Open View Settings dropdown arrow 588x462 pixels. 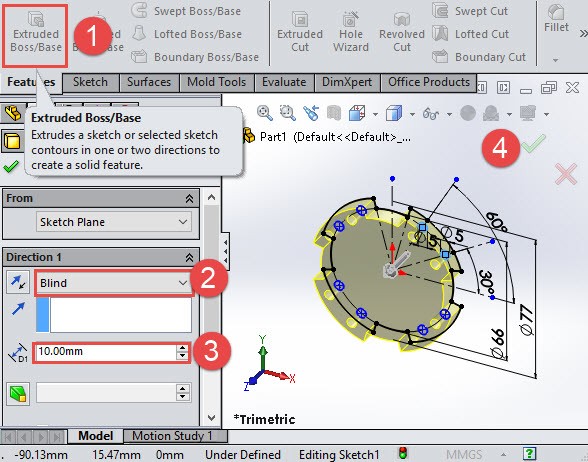tap(546, 114)
